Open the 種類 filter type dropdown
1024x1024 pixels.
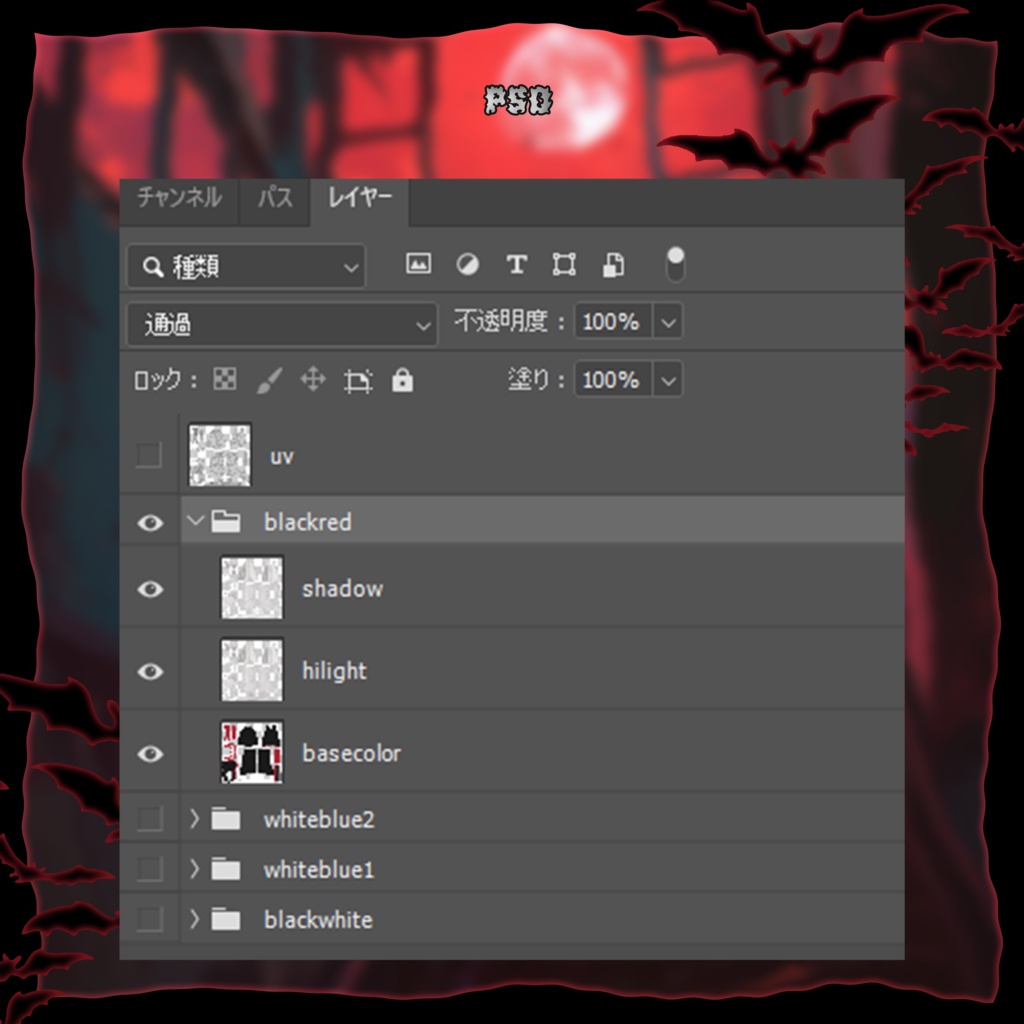246,266
